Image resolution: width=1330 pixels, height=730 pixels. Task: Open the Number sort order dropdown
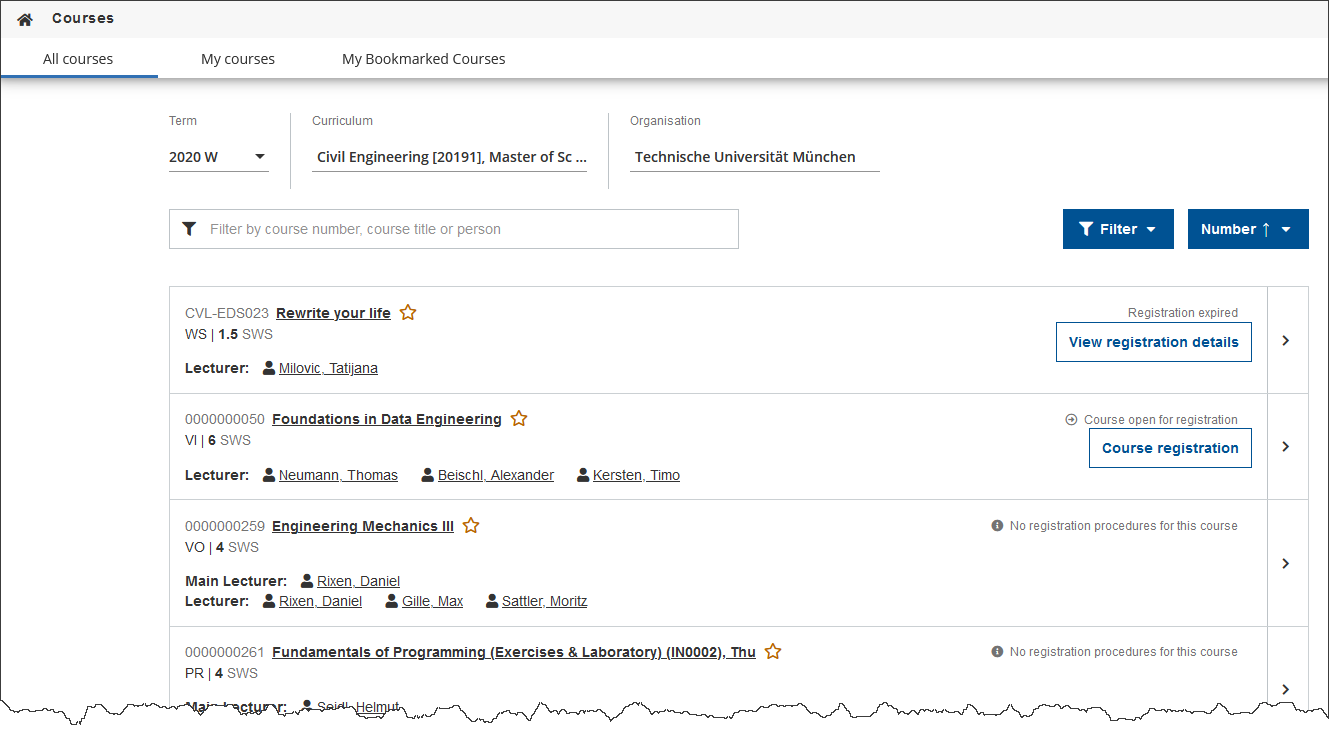click(x=1247, y=229)
